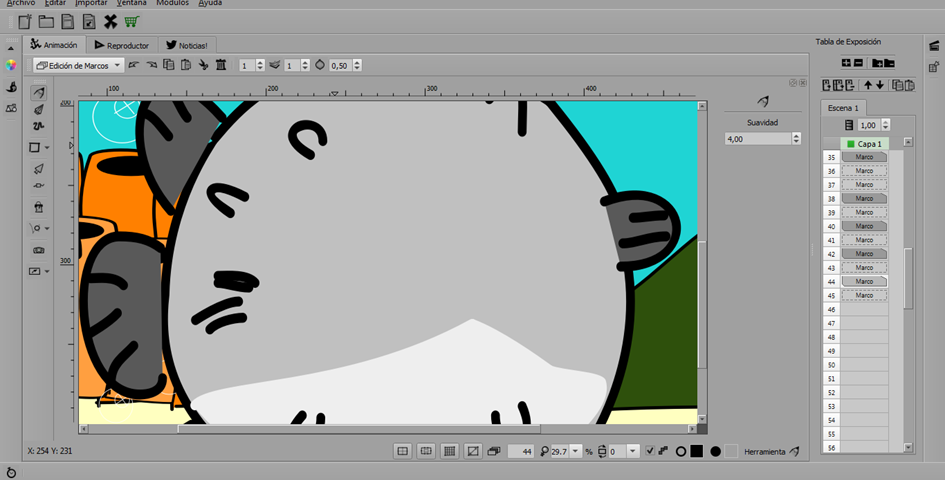This screenshot has height=480, width=945.
Task: Click the New project icon in main toolbar
Action: tap(25, 22)
